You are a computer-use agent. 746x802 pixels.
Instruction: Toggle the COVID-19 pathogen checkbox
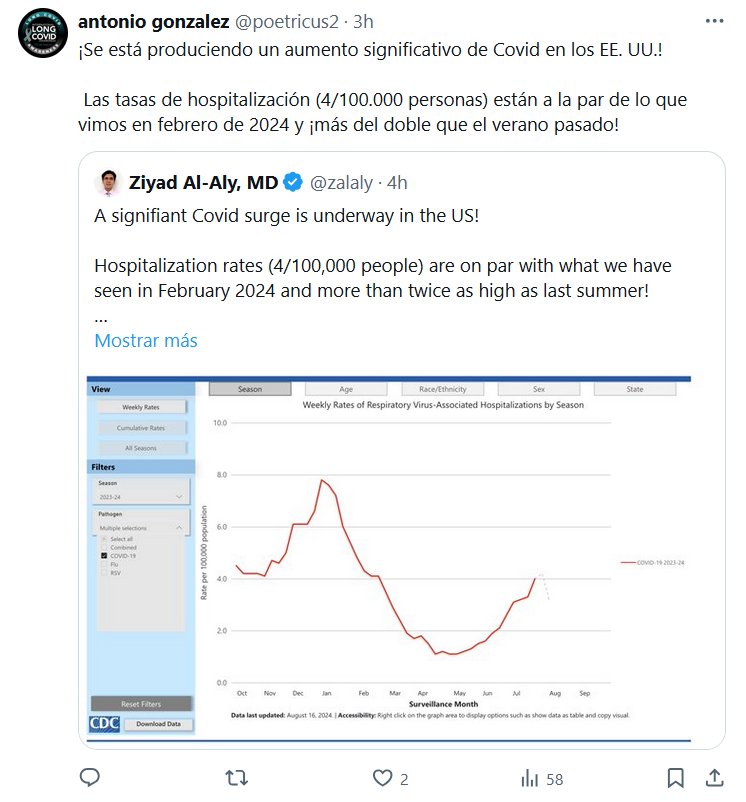[x=104, y=555]
